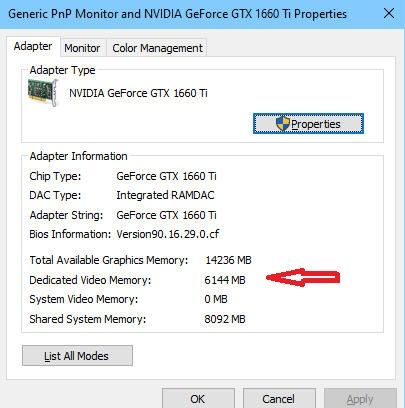Click List All Modes button
This screenshot has width=405, height=408.
[77, 356]
